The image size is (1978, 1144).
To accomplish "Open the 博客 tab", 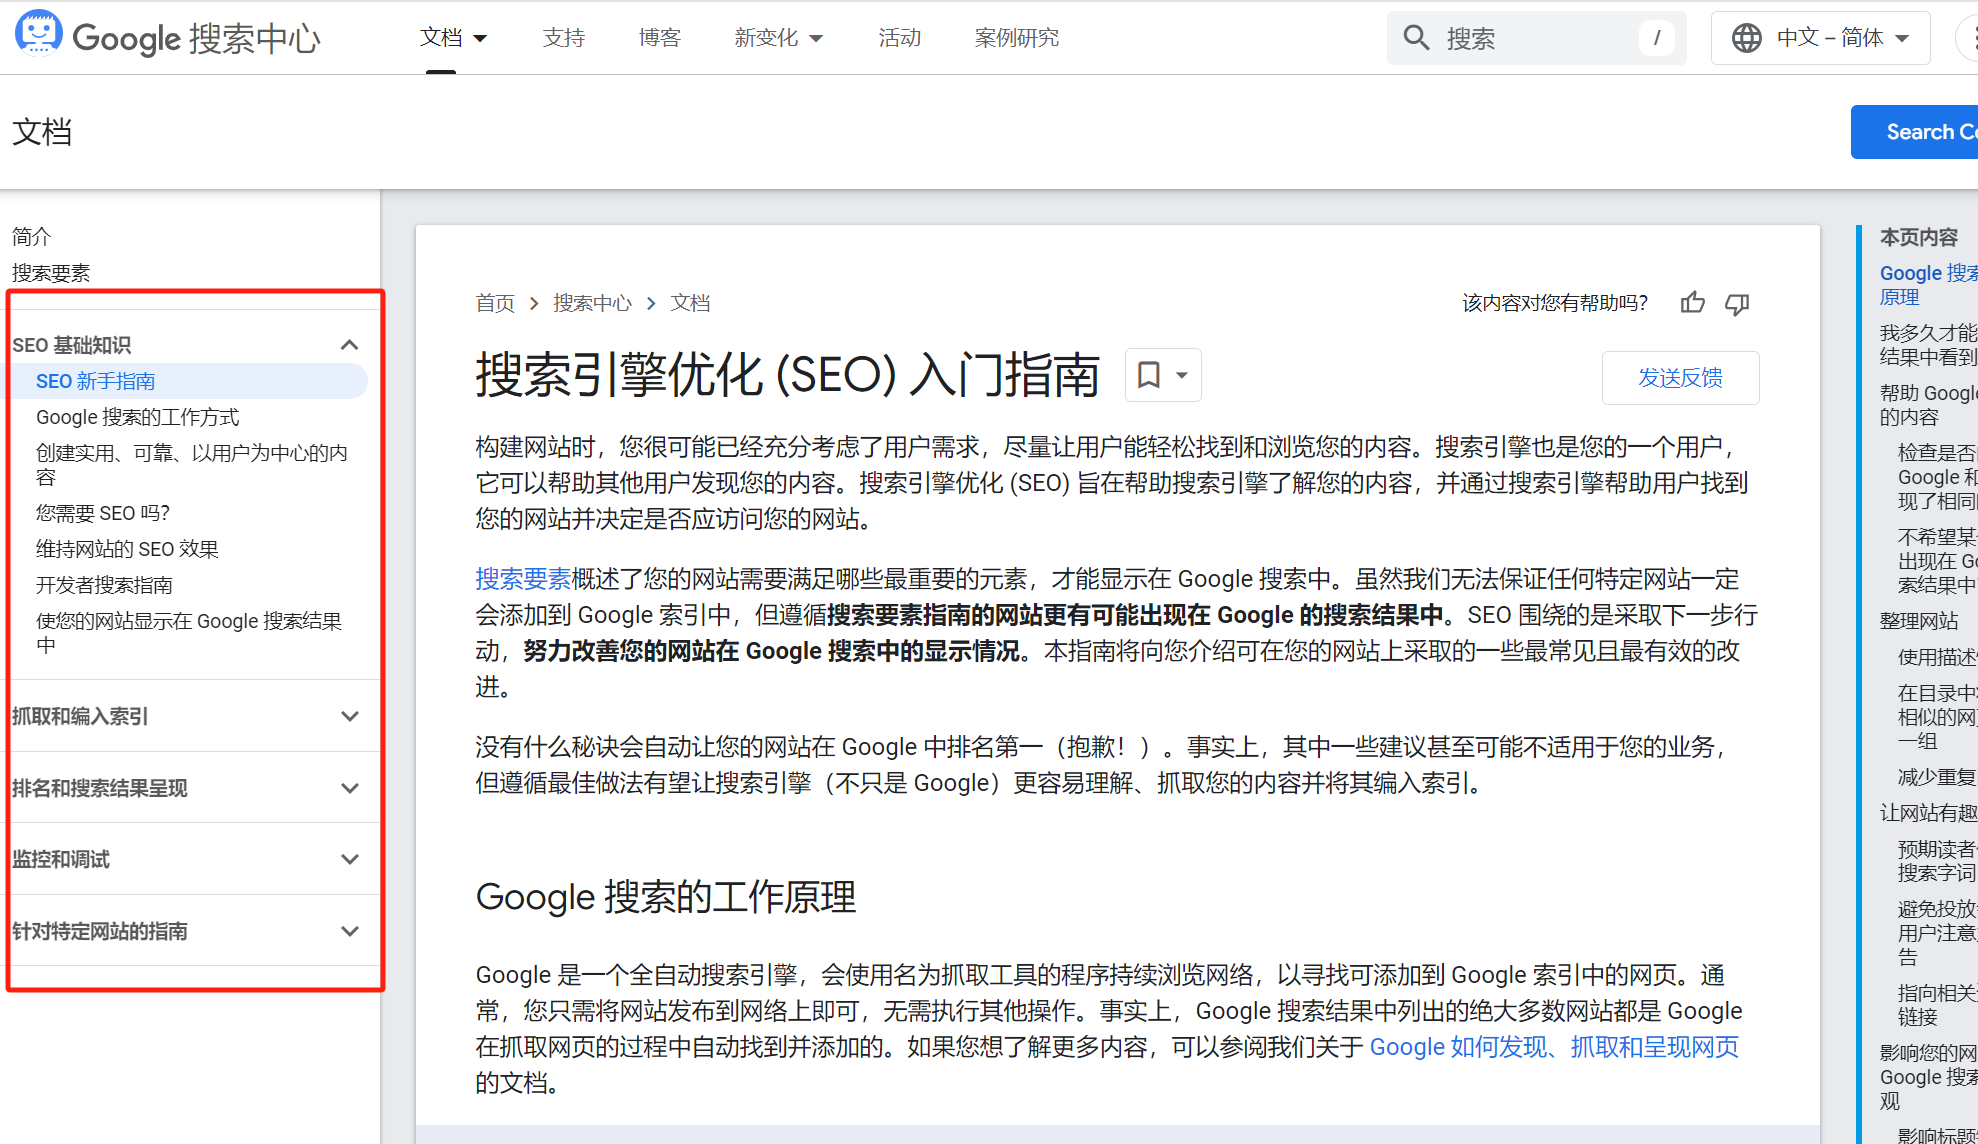I will point(659,38).
